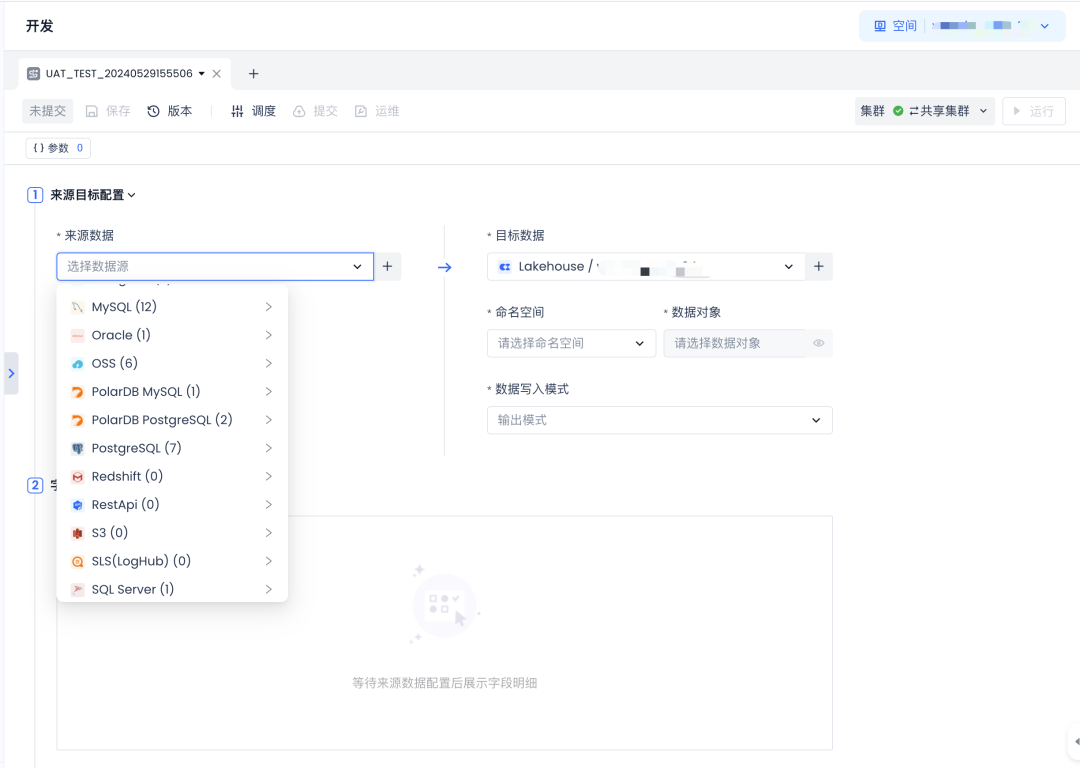Viewport: 1080px width, 768px height.
Task: Click the task type icon on UAT_TEST tab
Action: click(x=33, y=74)
